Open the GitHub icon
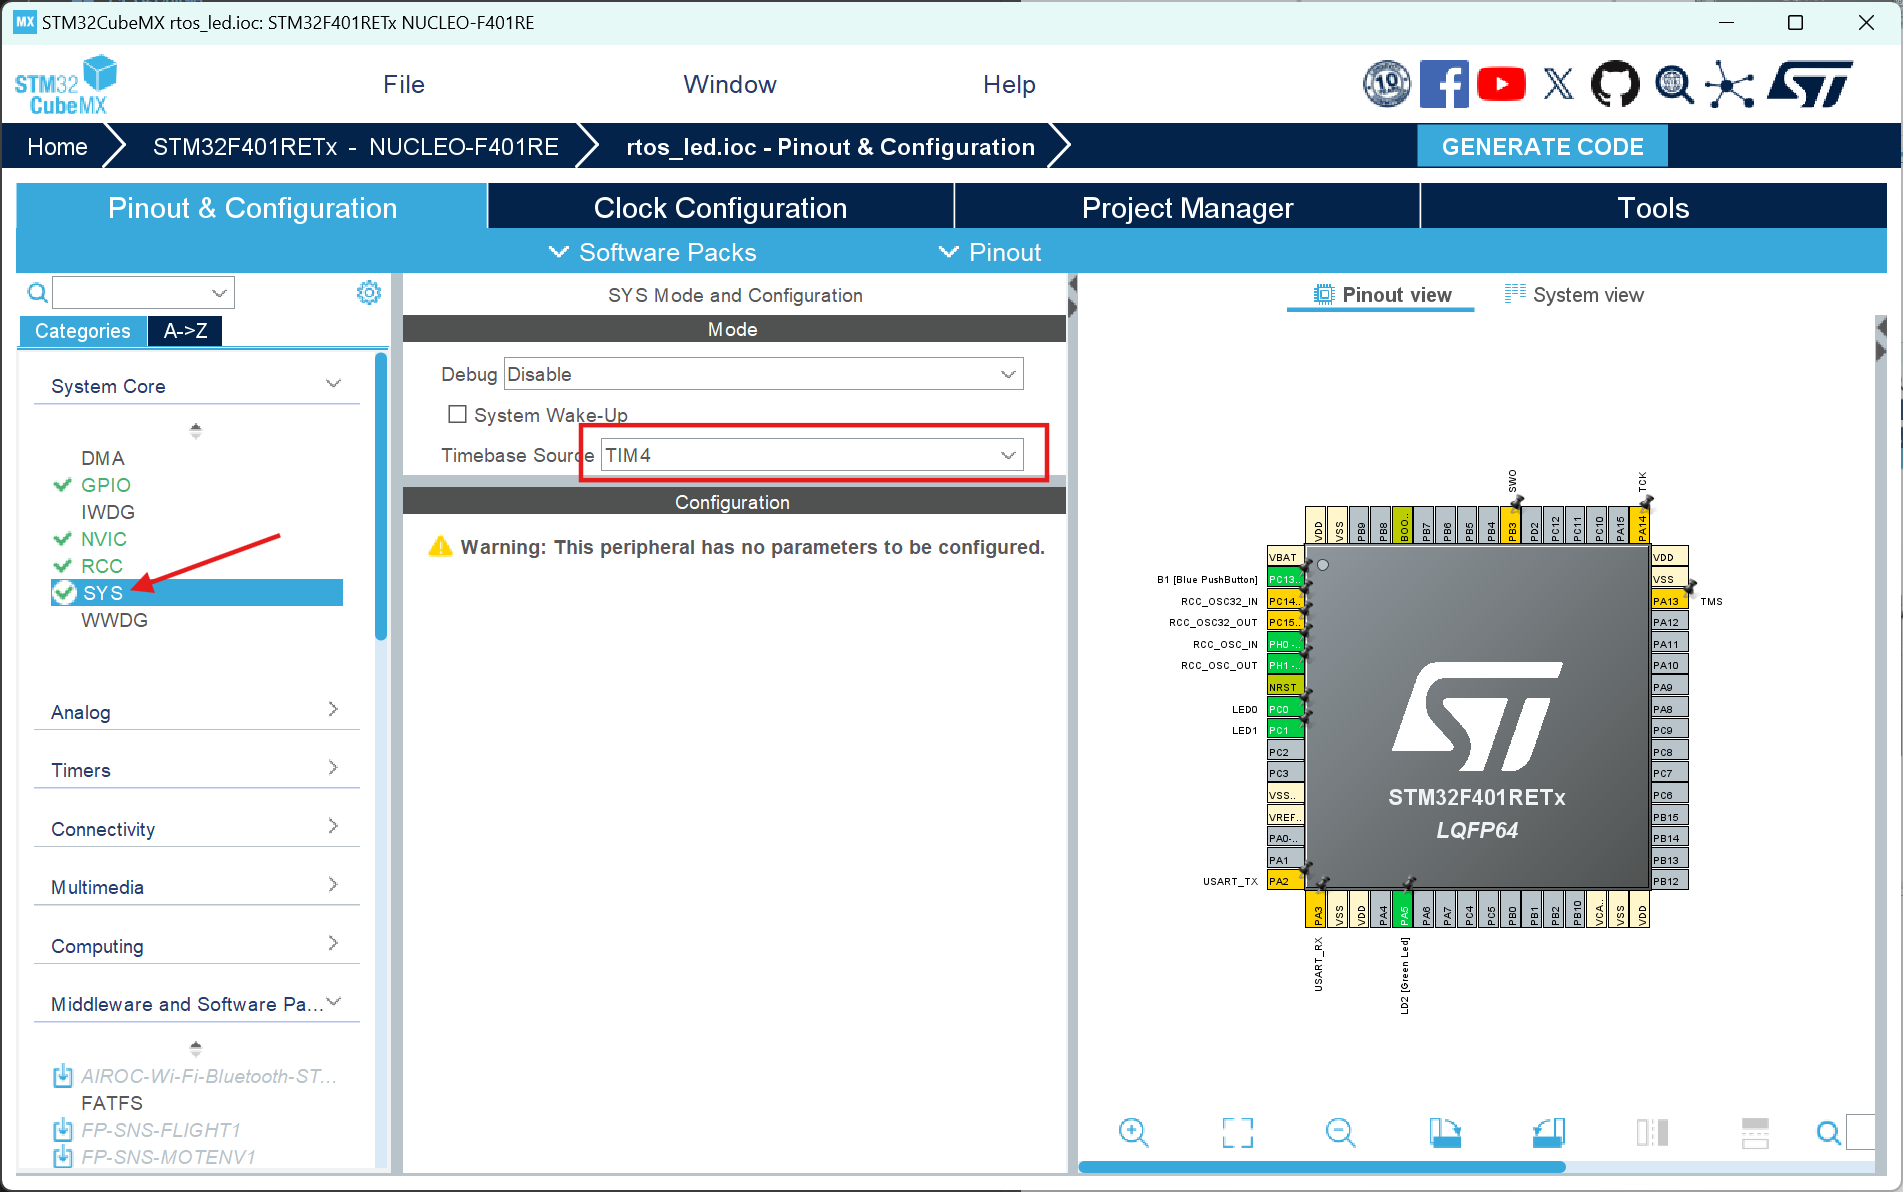Viewport: 1903px width, 1192px height. click(x=1615, y=84)
